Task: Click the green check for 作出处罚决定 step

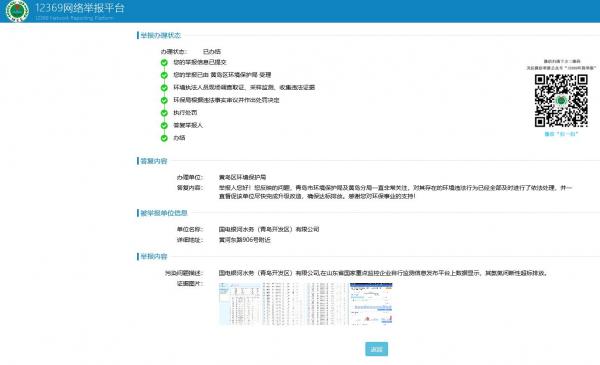Action: [x=164, y=101]
